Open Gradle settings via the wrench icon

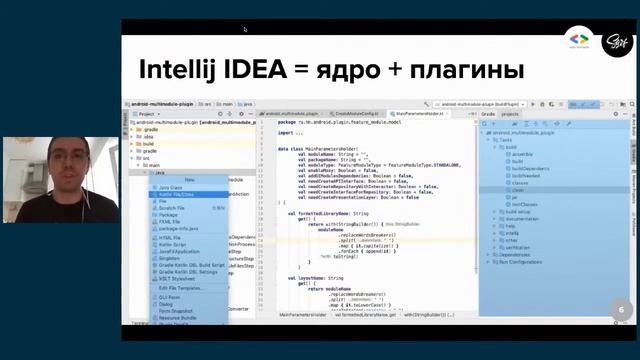pos(569,124)
